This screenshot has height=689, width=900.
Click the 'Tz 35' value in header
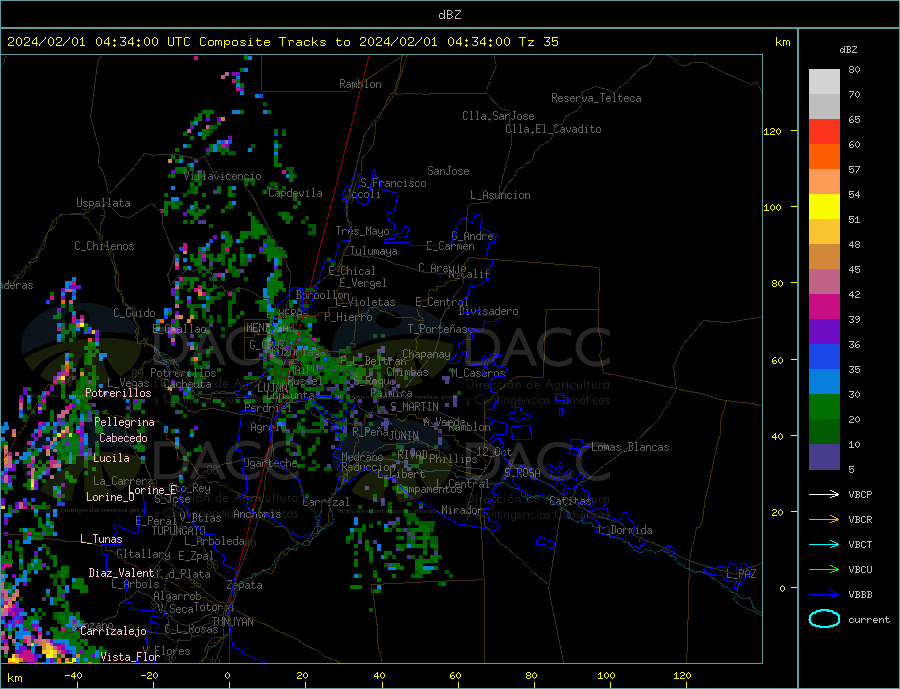[x=538, y=42]
